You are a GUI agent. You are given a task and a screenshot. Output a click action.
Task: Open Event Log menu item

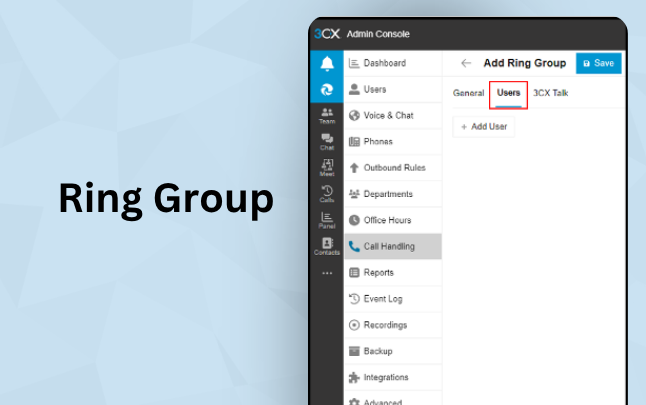coord(393,299)
